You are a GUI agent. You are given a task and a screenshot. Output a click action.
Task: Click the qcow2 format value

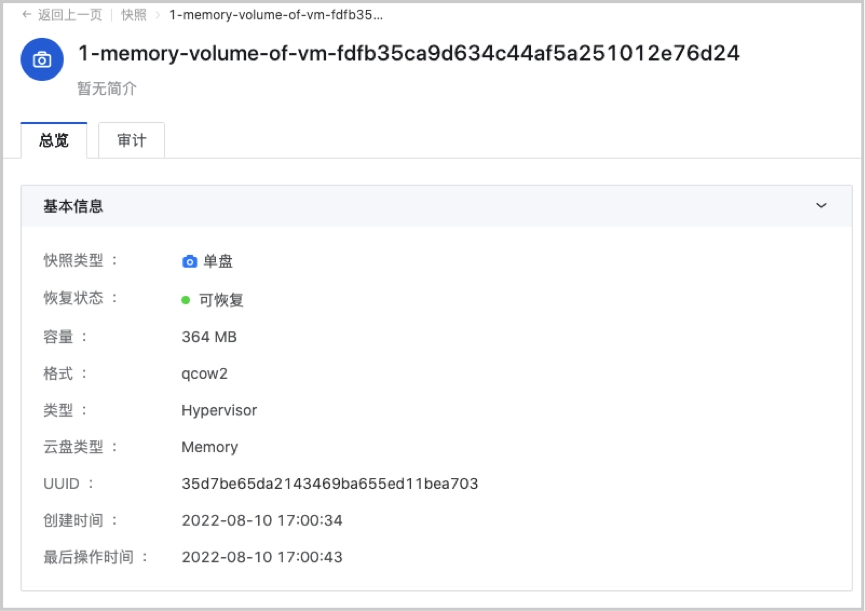tap(204, 374)
